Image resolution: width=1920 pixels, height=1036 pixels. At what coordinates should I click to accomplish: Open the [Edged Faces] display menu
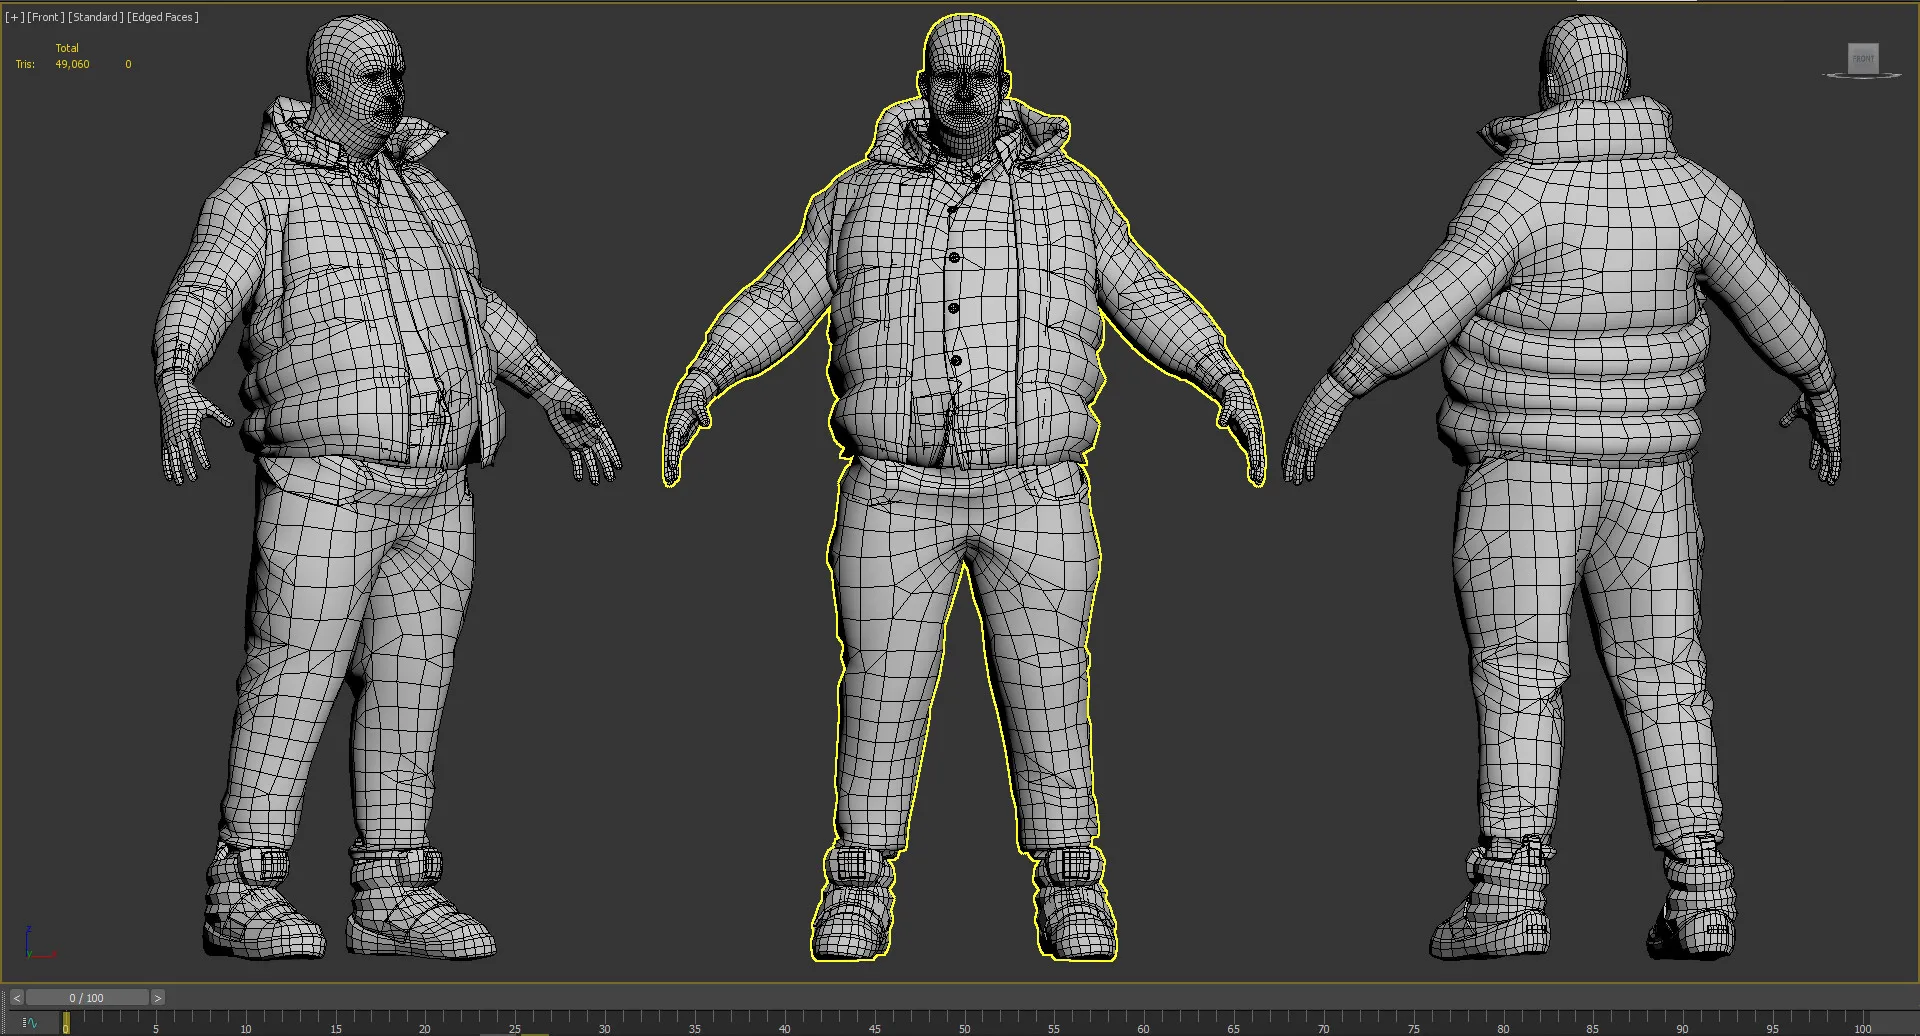point(162,17)
